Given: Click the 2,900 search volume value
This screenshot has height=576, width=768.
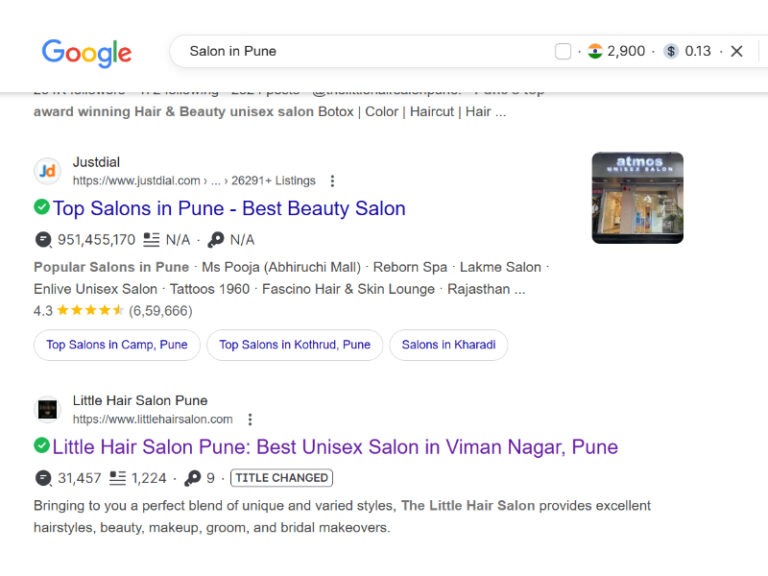Looking at the screenshot, I should pyautogui.click(x=626, y=51).
